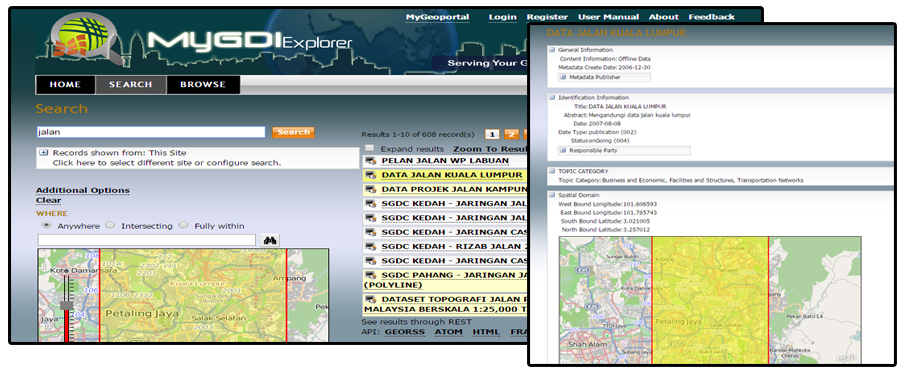Image resolution: width=915 pixels, height=375 pixels.
Task: Select the Intersecting radio button
Action: pos(110,225)
